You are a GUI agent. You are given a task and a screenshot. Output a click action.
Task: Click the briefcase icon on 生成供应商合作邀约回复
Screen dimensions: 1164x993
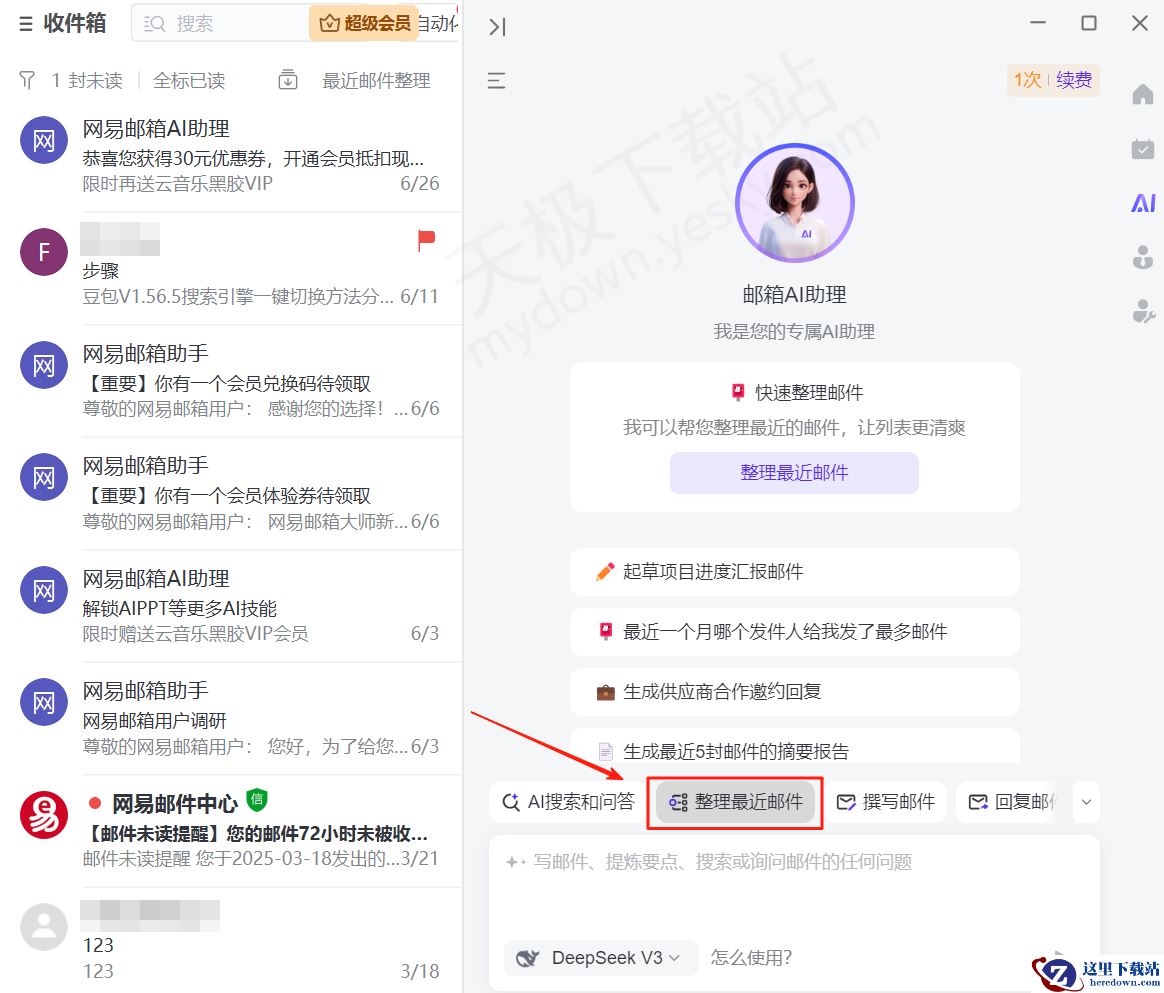coord(606,692)
